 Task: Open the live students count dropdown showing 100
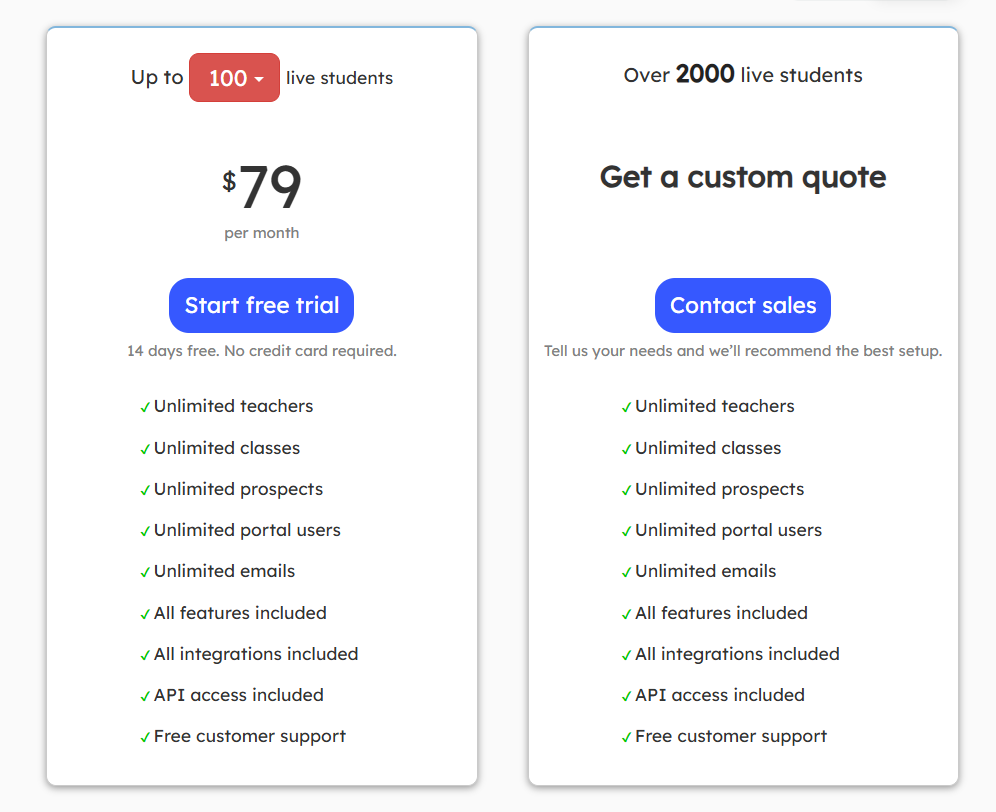(234, 77)
